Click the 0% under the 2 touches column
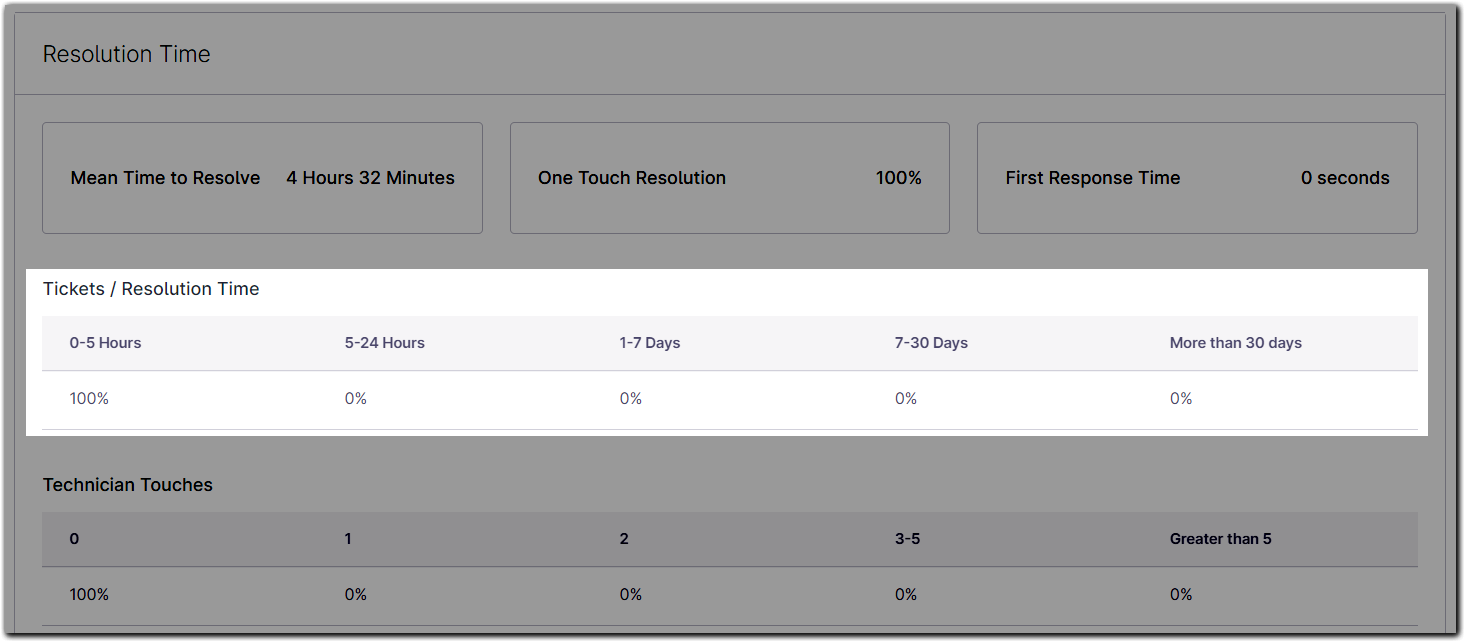 [x=630, y=593]
